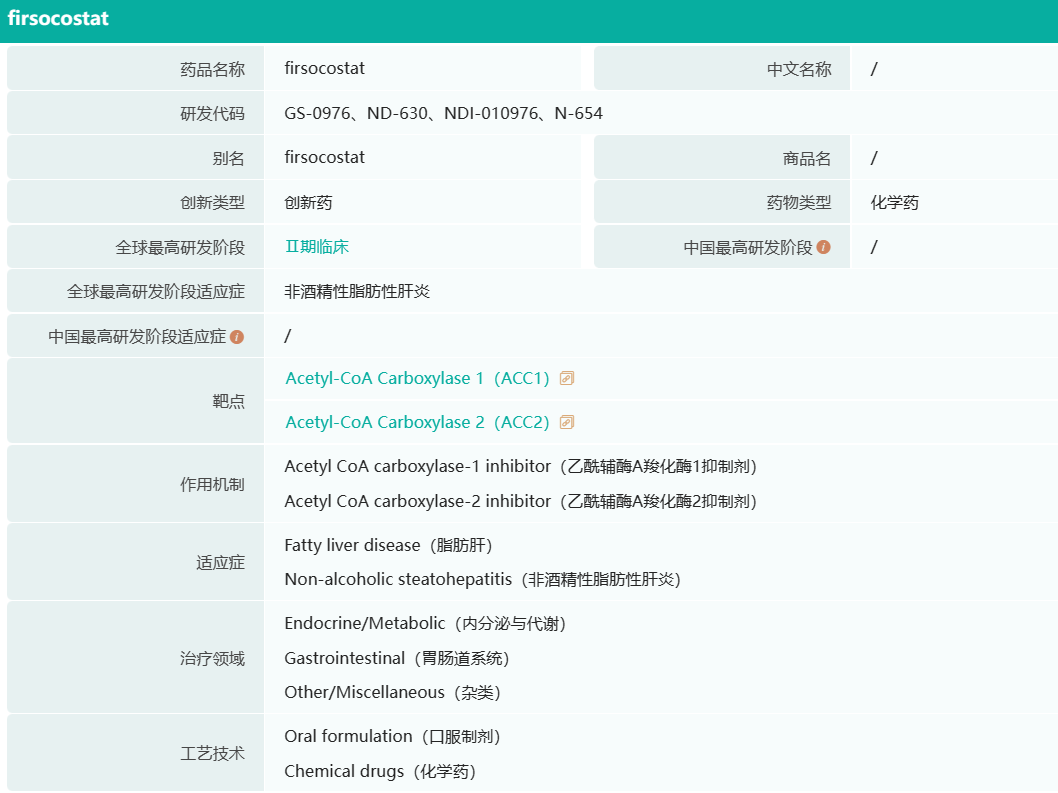Click the note icon next to ACC1

(x=567, y=378)
